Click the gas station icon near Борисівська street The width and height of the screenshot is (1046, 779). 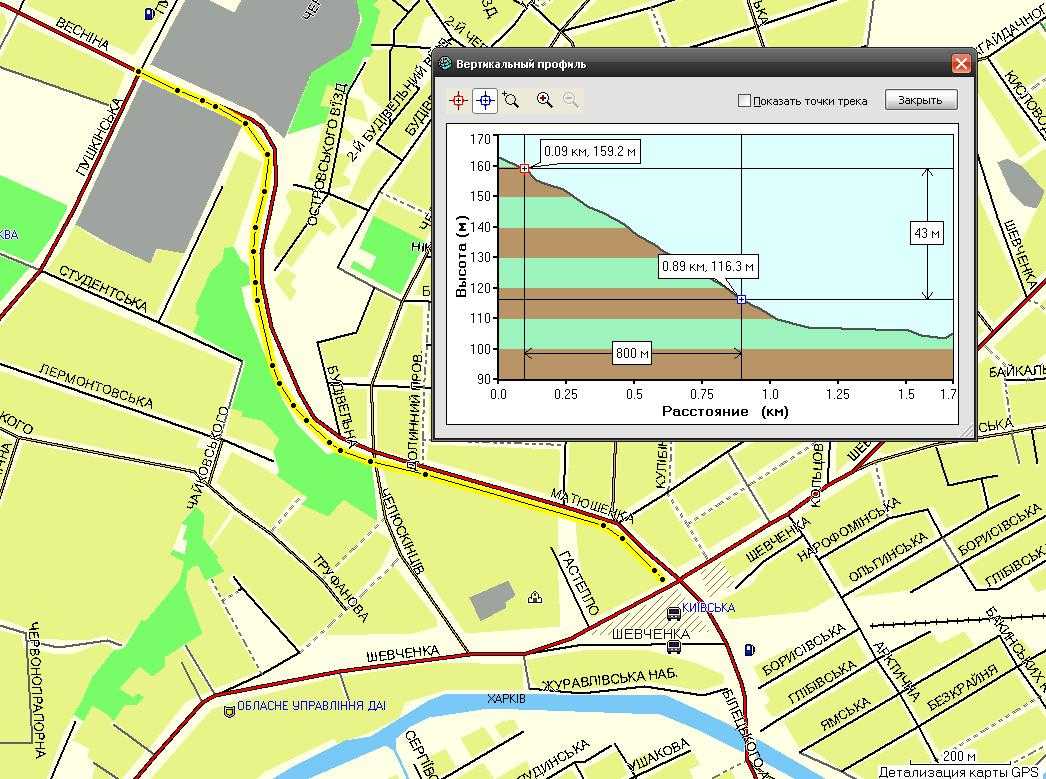point(750,649)
